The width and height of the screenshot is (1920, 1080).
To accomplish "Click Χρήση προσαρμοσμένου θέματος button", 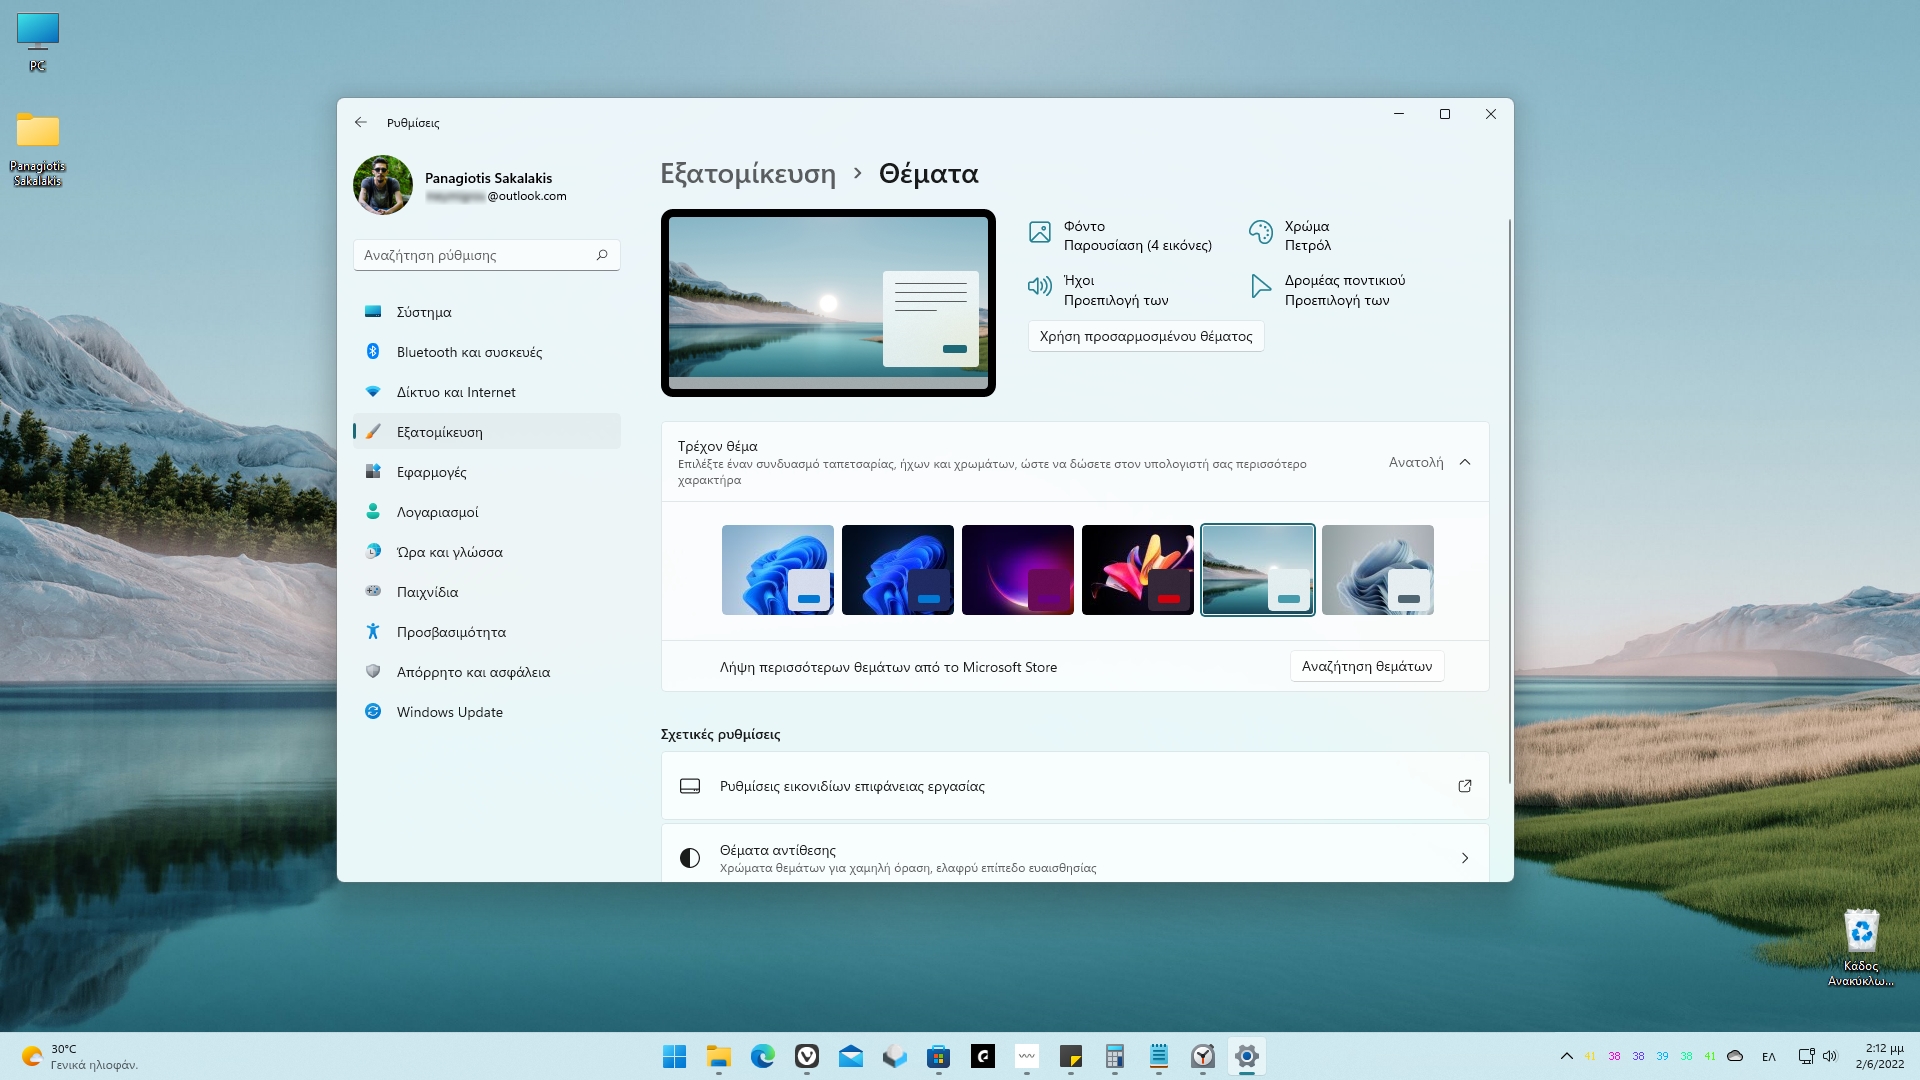I will (x=1146, y=336).
